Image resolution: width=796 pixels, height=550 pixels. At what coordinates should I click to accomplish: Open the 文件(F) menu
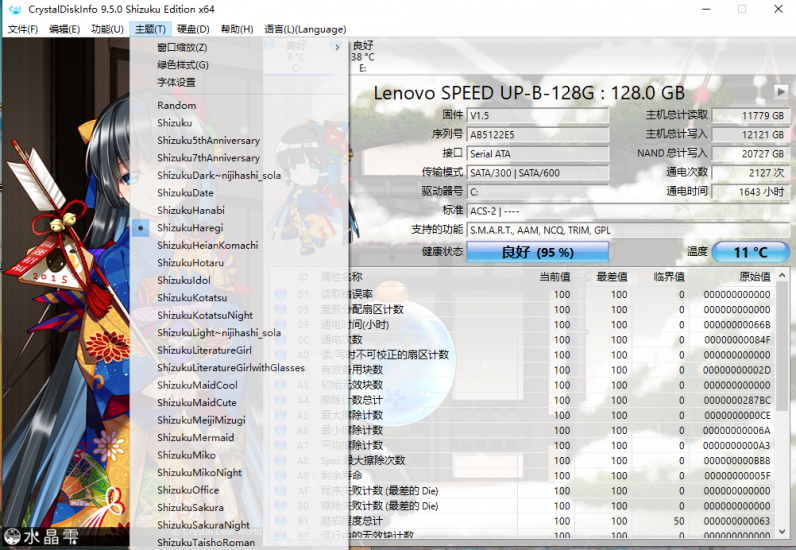[x=23, y=29]
